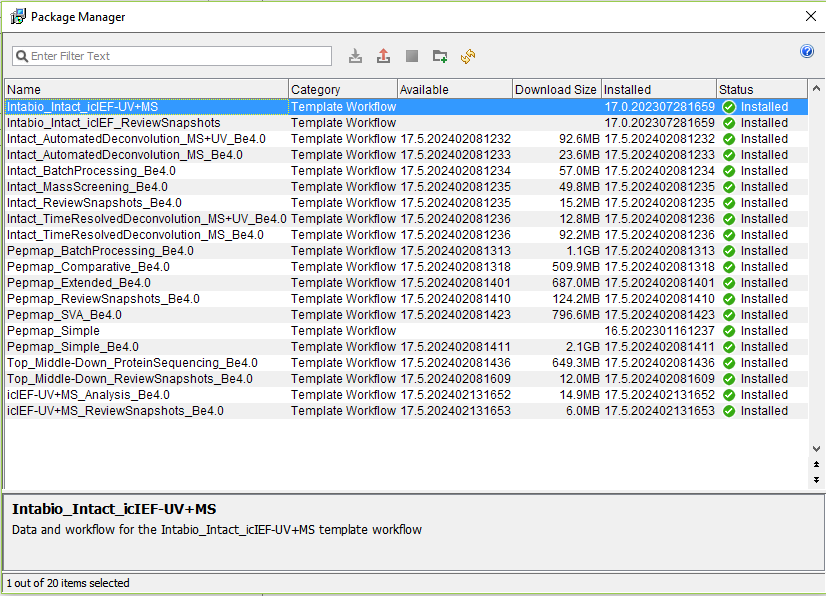
Task: Sort by the Status column header
Action: [762, 90]
